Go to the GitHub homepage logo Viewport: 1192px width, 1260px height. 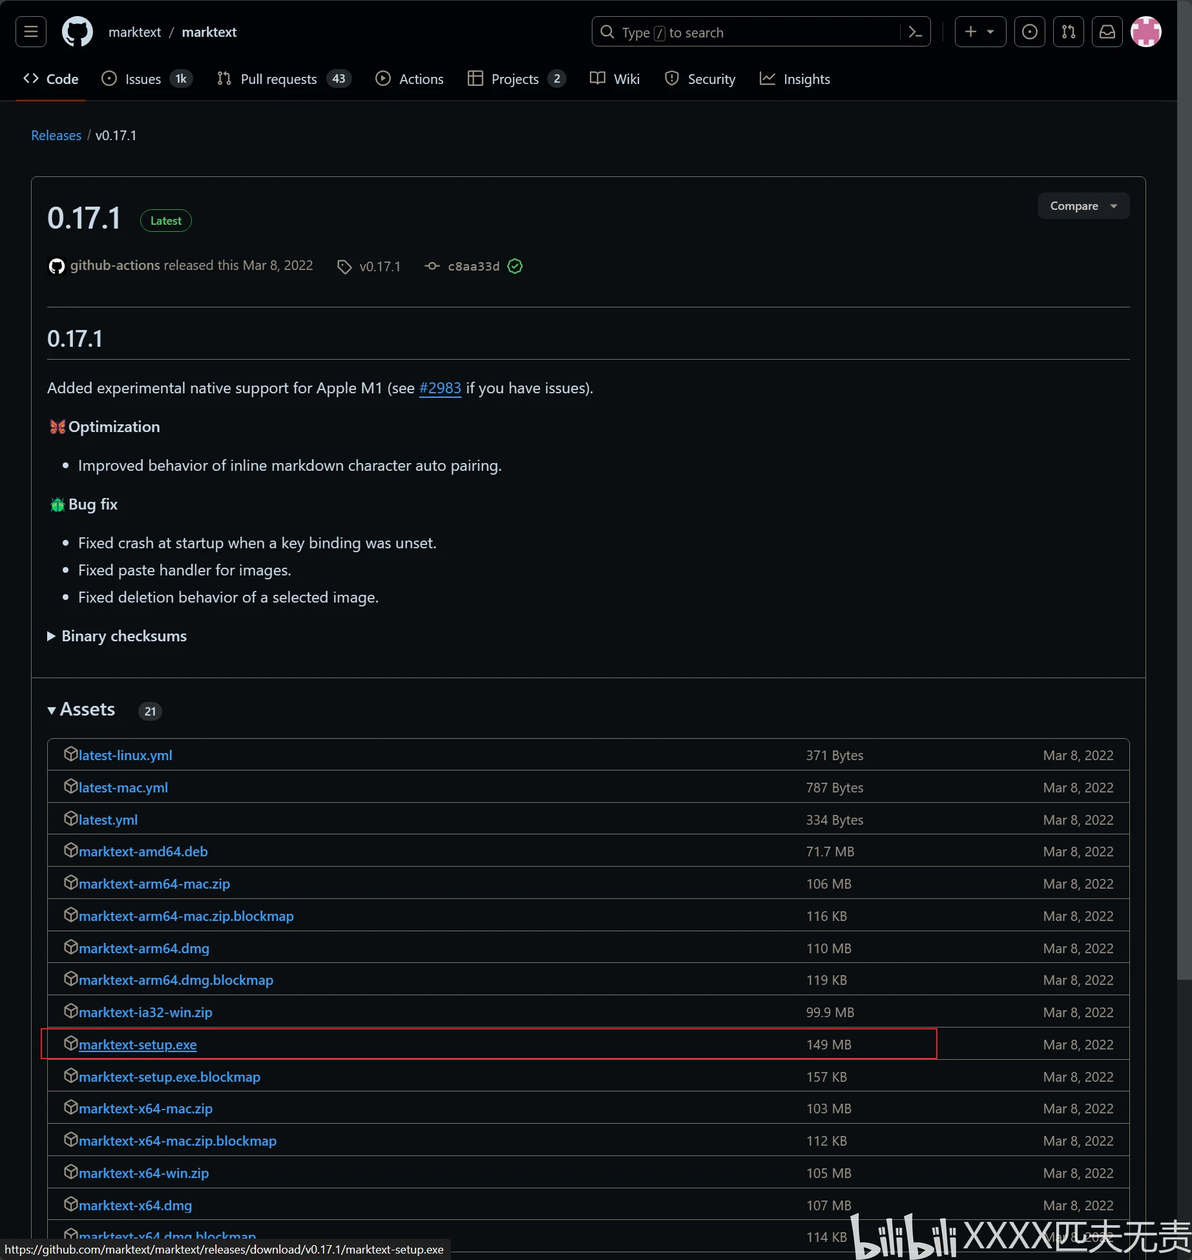point(77,32)
